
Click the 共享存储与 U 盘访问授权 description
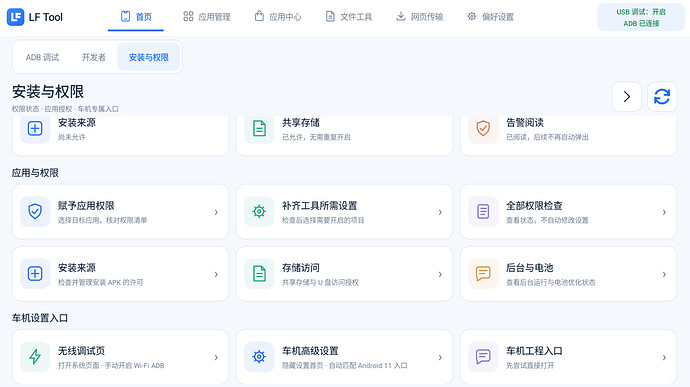coord(320,282)
